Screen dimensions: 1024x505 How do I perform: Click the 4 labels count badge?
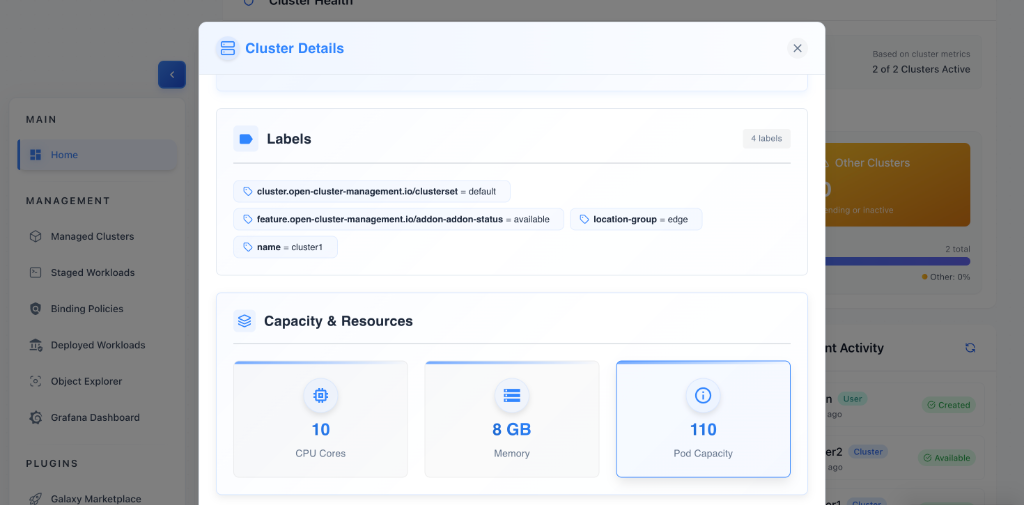pos(766,139)
